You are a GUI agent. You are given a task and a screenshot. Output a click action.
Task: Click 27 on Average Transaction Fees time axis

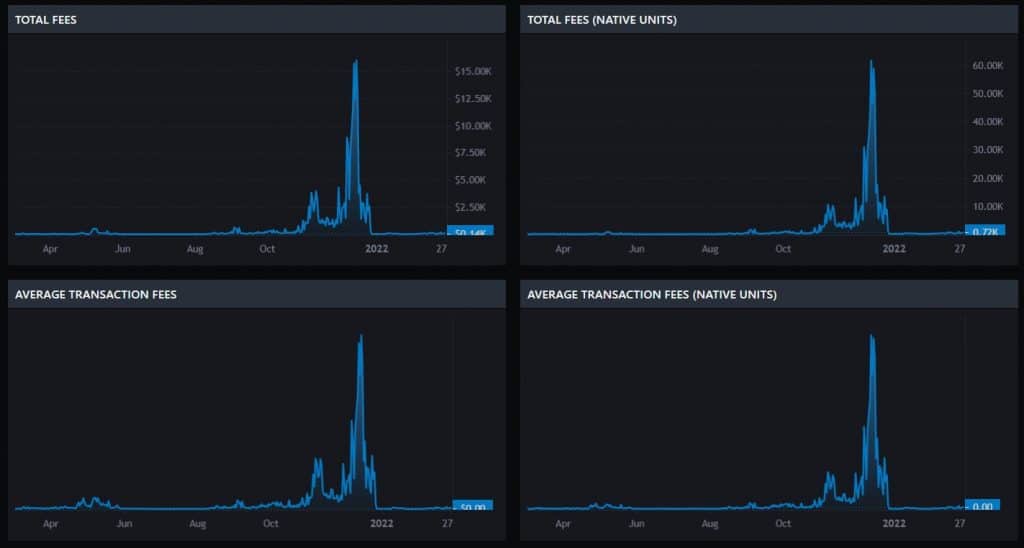pyautogui.click(x=447, y=523)
